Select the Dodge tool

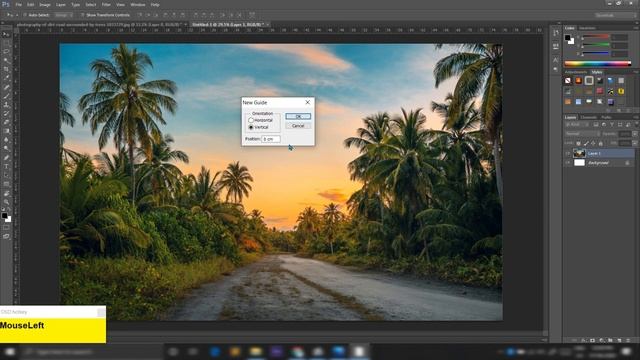coord(6,149)
